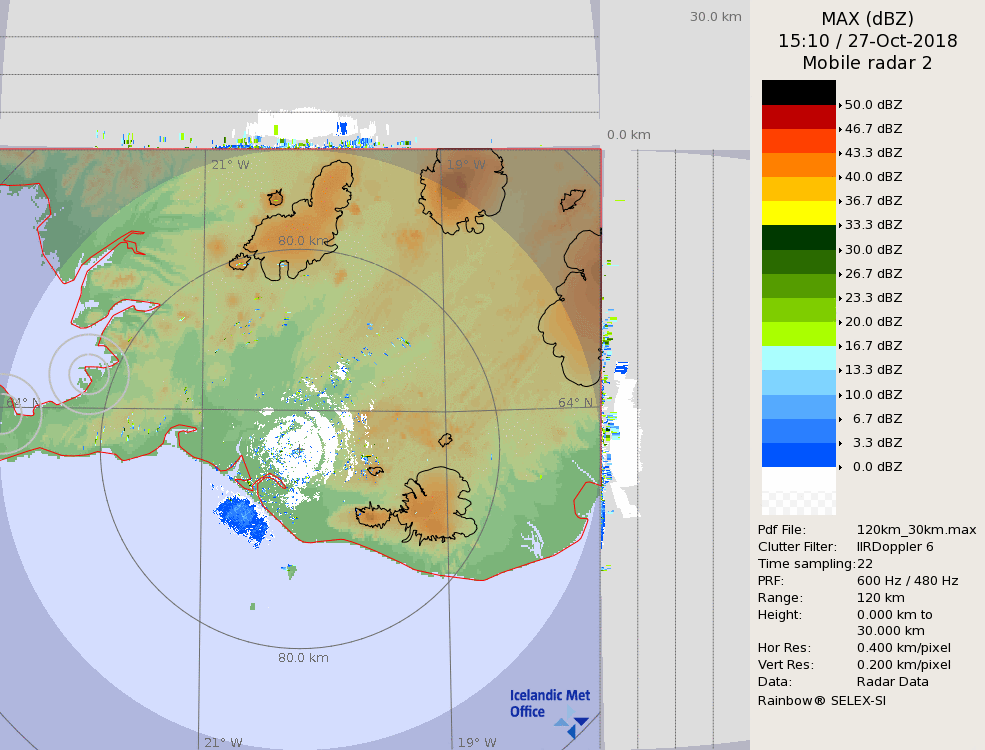Screen dimensions: 985x750
Task: Select the dark red 46.7 dBZ swatch
Action: (x=798, y=117)
